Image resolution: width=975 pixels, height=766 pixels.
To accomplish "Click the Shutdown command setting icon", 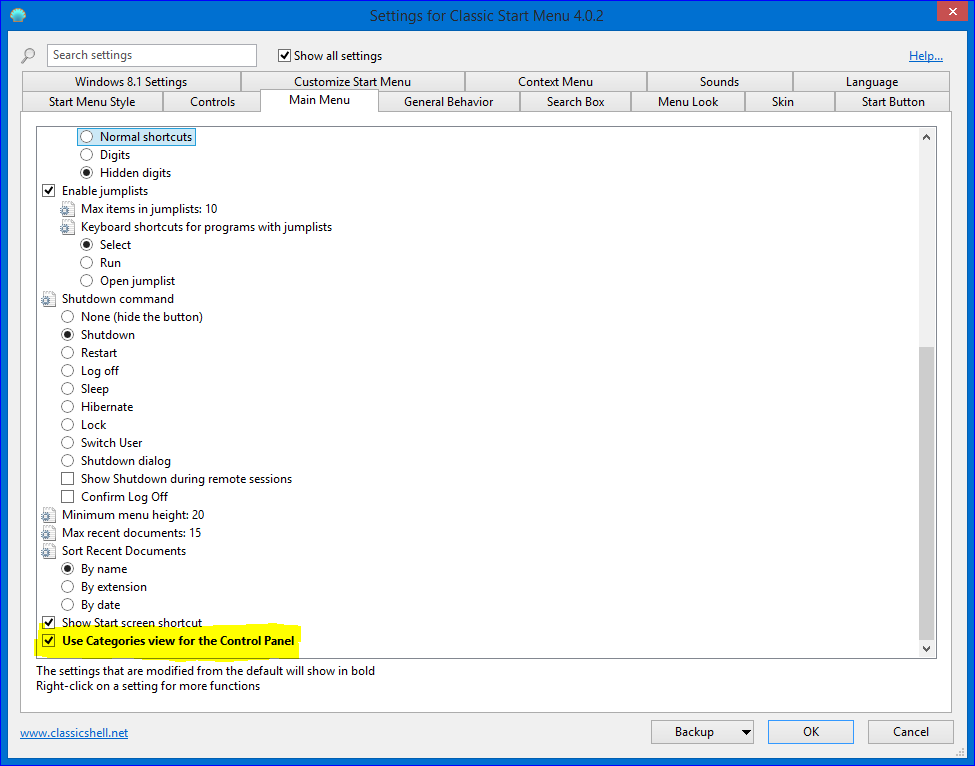I will tap(48, 299).
